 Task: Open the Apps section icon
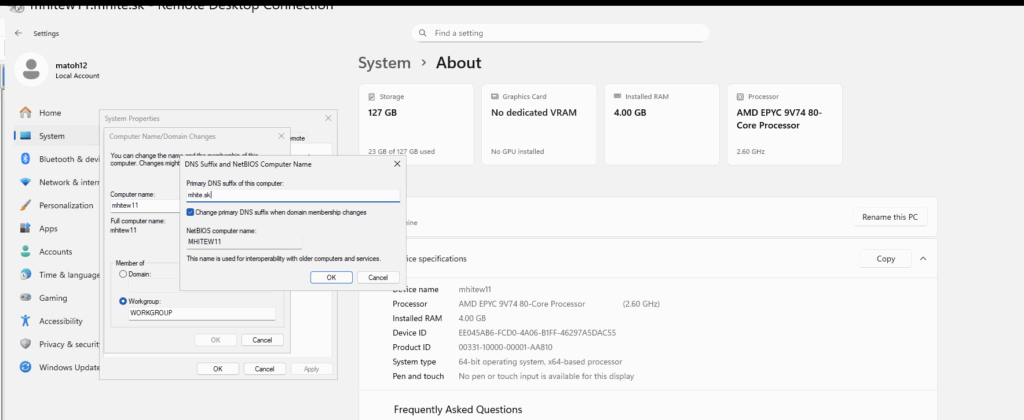(x=26, y=228)
